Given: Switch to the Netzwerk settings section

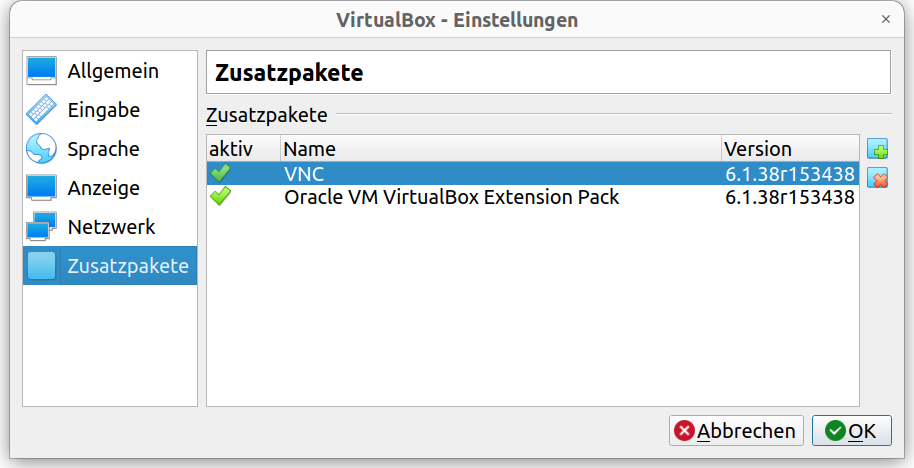Looking at the screenshot, I should (111, 227).
